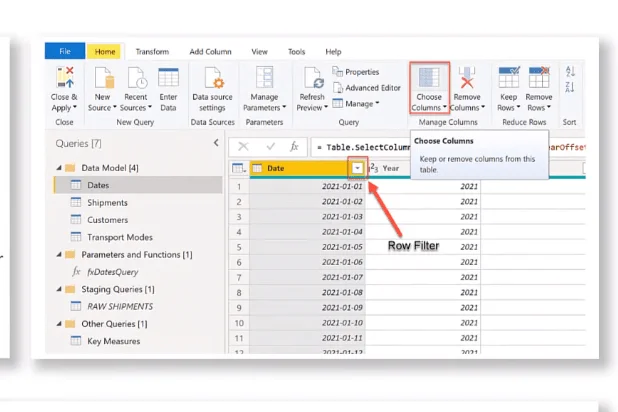Open the table options menu icon in the grid corner
618x412 pixels.
[239, 168]
